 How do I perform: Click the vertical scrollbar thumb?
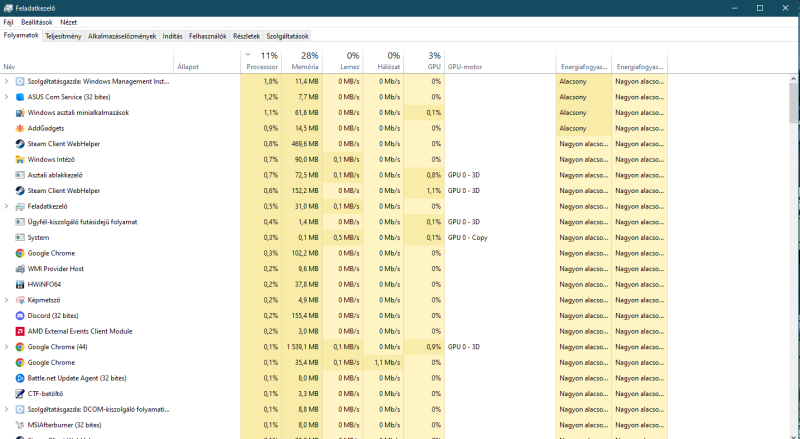pos(793,103)
